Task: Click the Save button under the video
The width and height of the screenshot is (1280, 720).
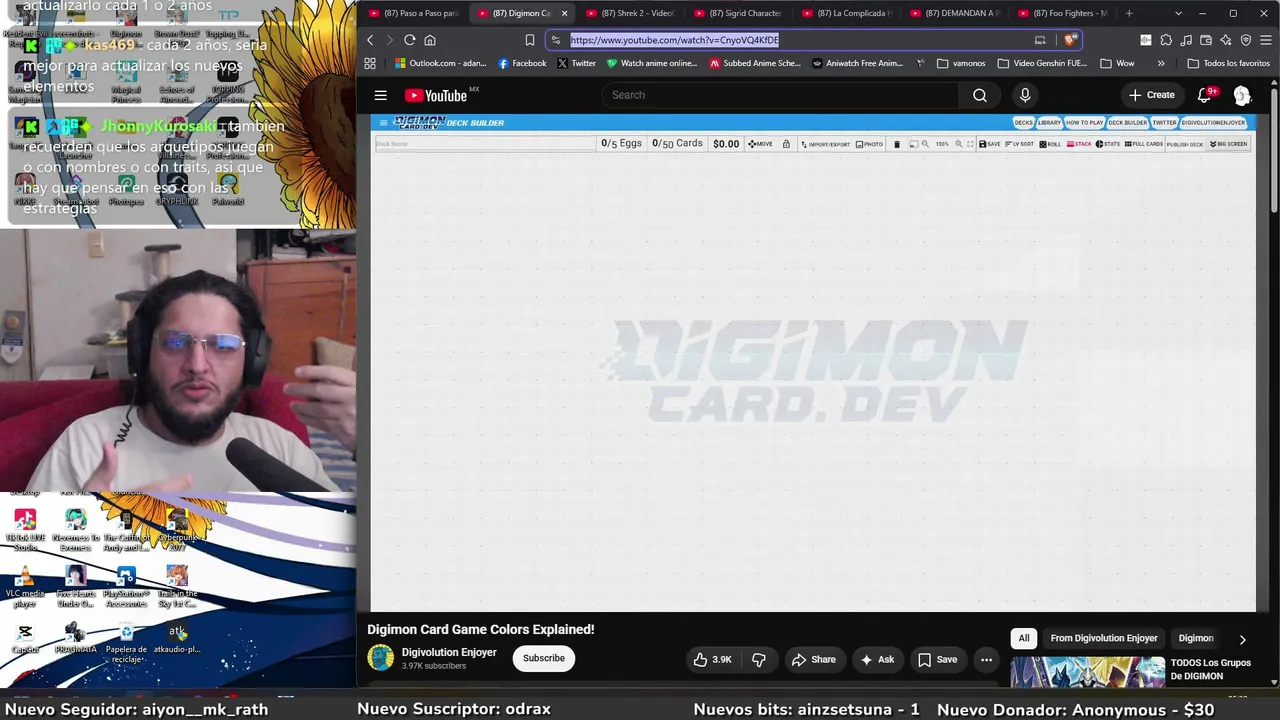Action: 938,659
